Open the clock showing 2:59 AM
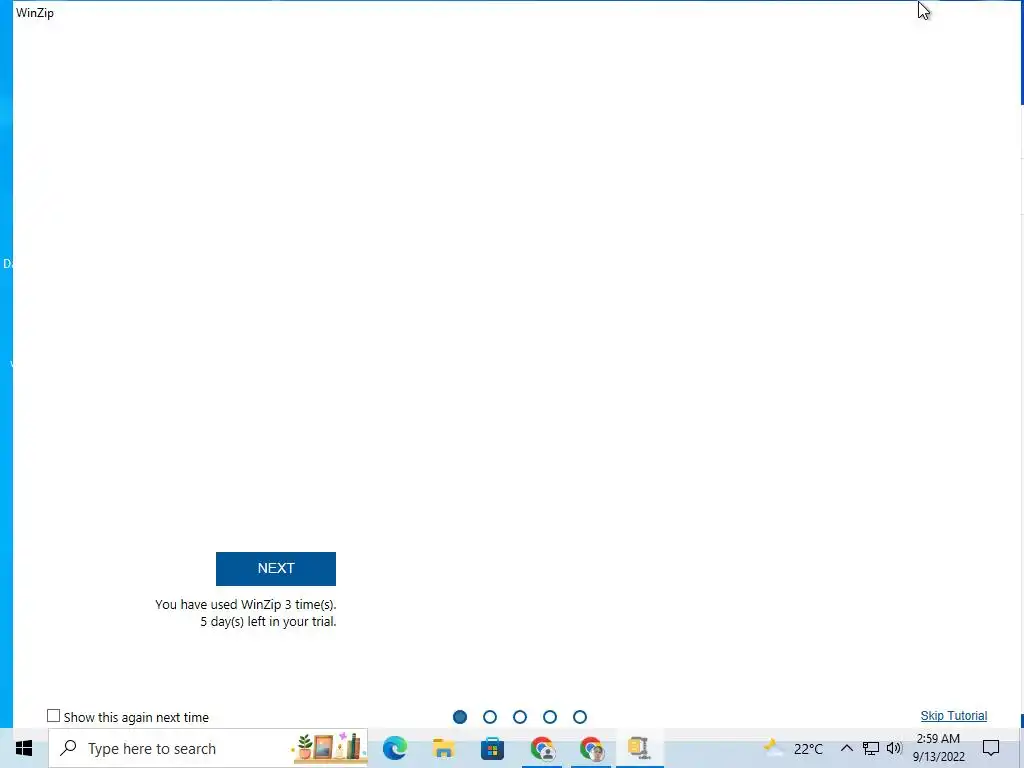1024x768 pixels. pyautogui.click(x=938, y=748)
